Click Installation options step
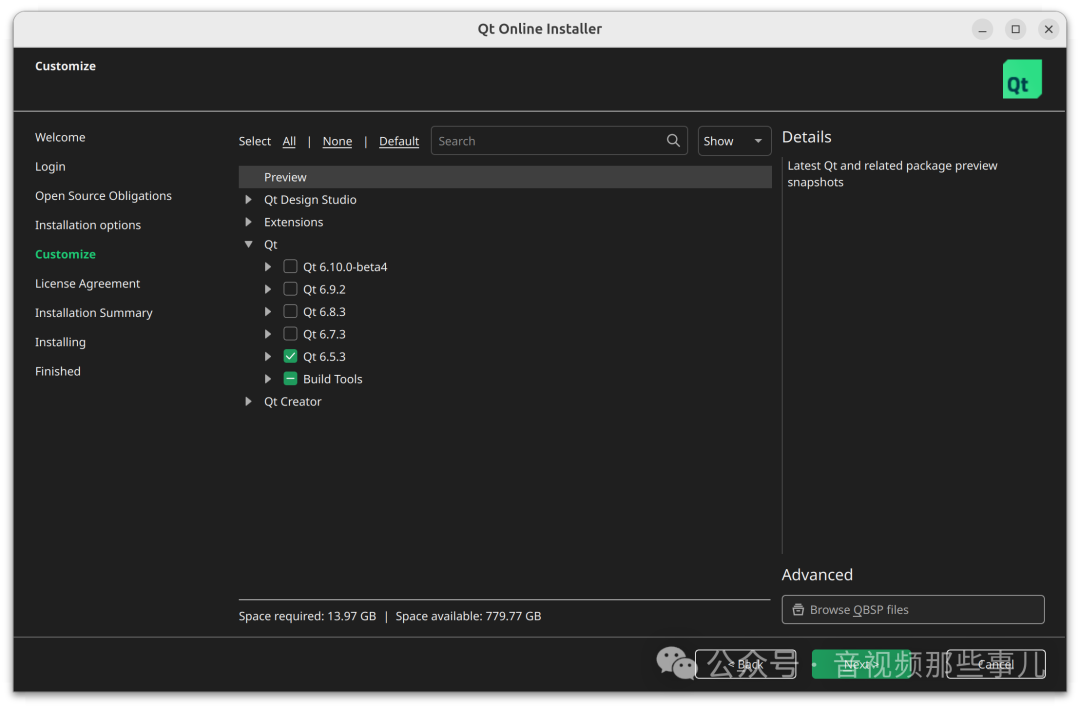The width and height of the screenshot is (1080, 708). [88, 225]
